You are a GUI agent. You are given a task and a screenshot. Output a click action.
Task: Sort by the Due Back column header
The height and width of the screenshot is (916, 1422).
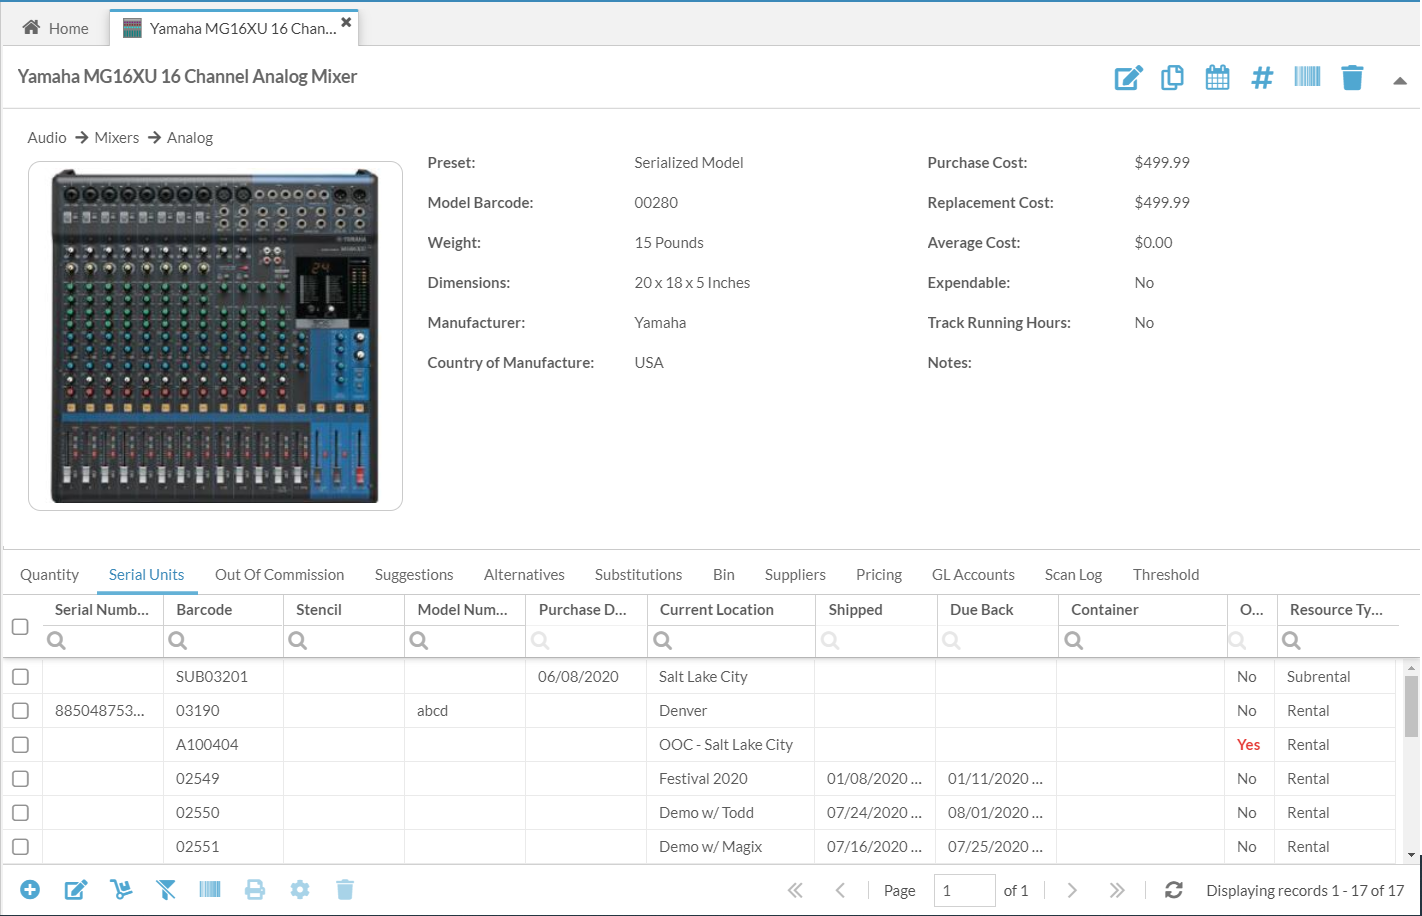(981, 610)
